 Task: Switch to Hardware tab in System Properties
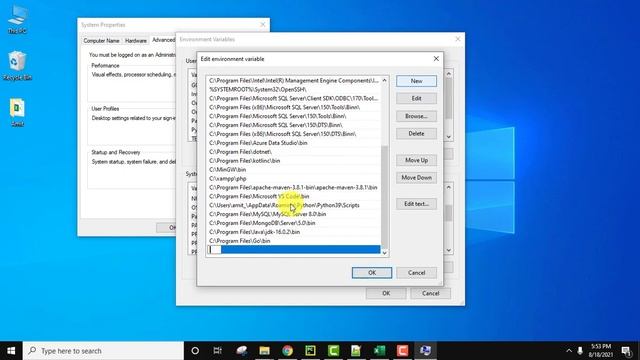tap(136, 41)
